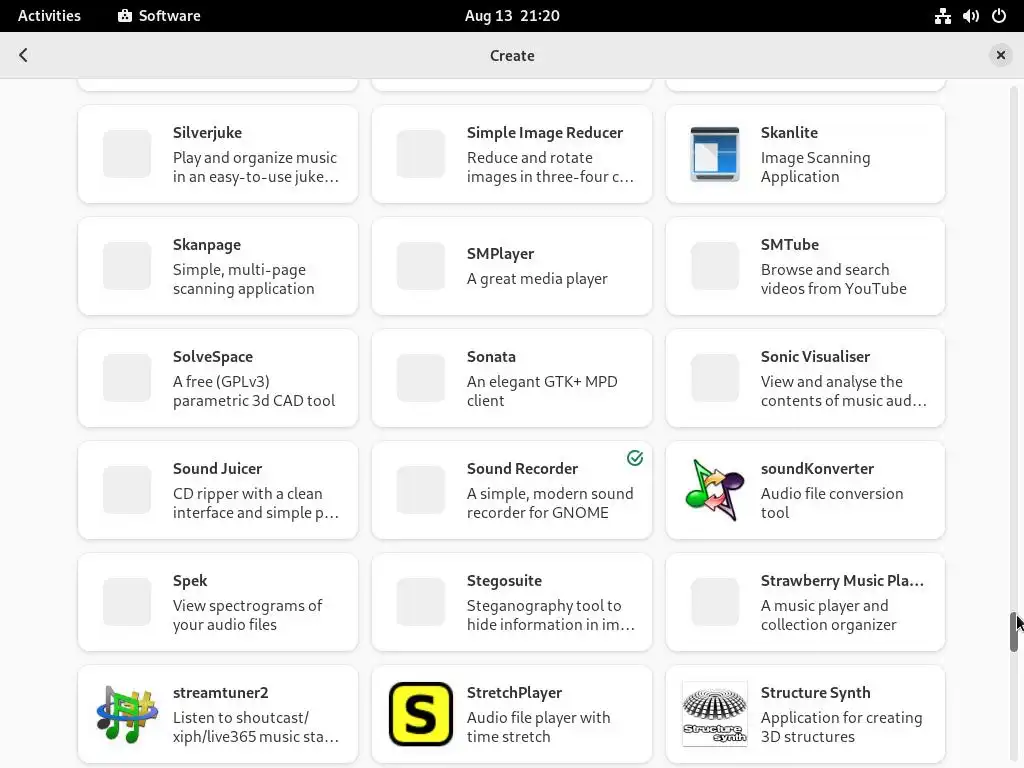1024x768 pixels.
Task: Click the Simple Image Reducer placeholder icon
Action: 421,154
